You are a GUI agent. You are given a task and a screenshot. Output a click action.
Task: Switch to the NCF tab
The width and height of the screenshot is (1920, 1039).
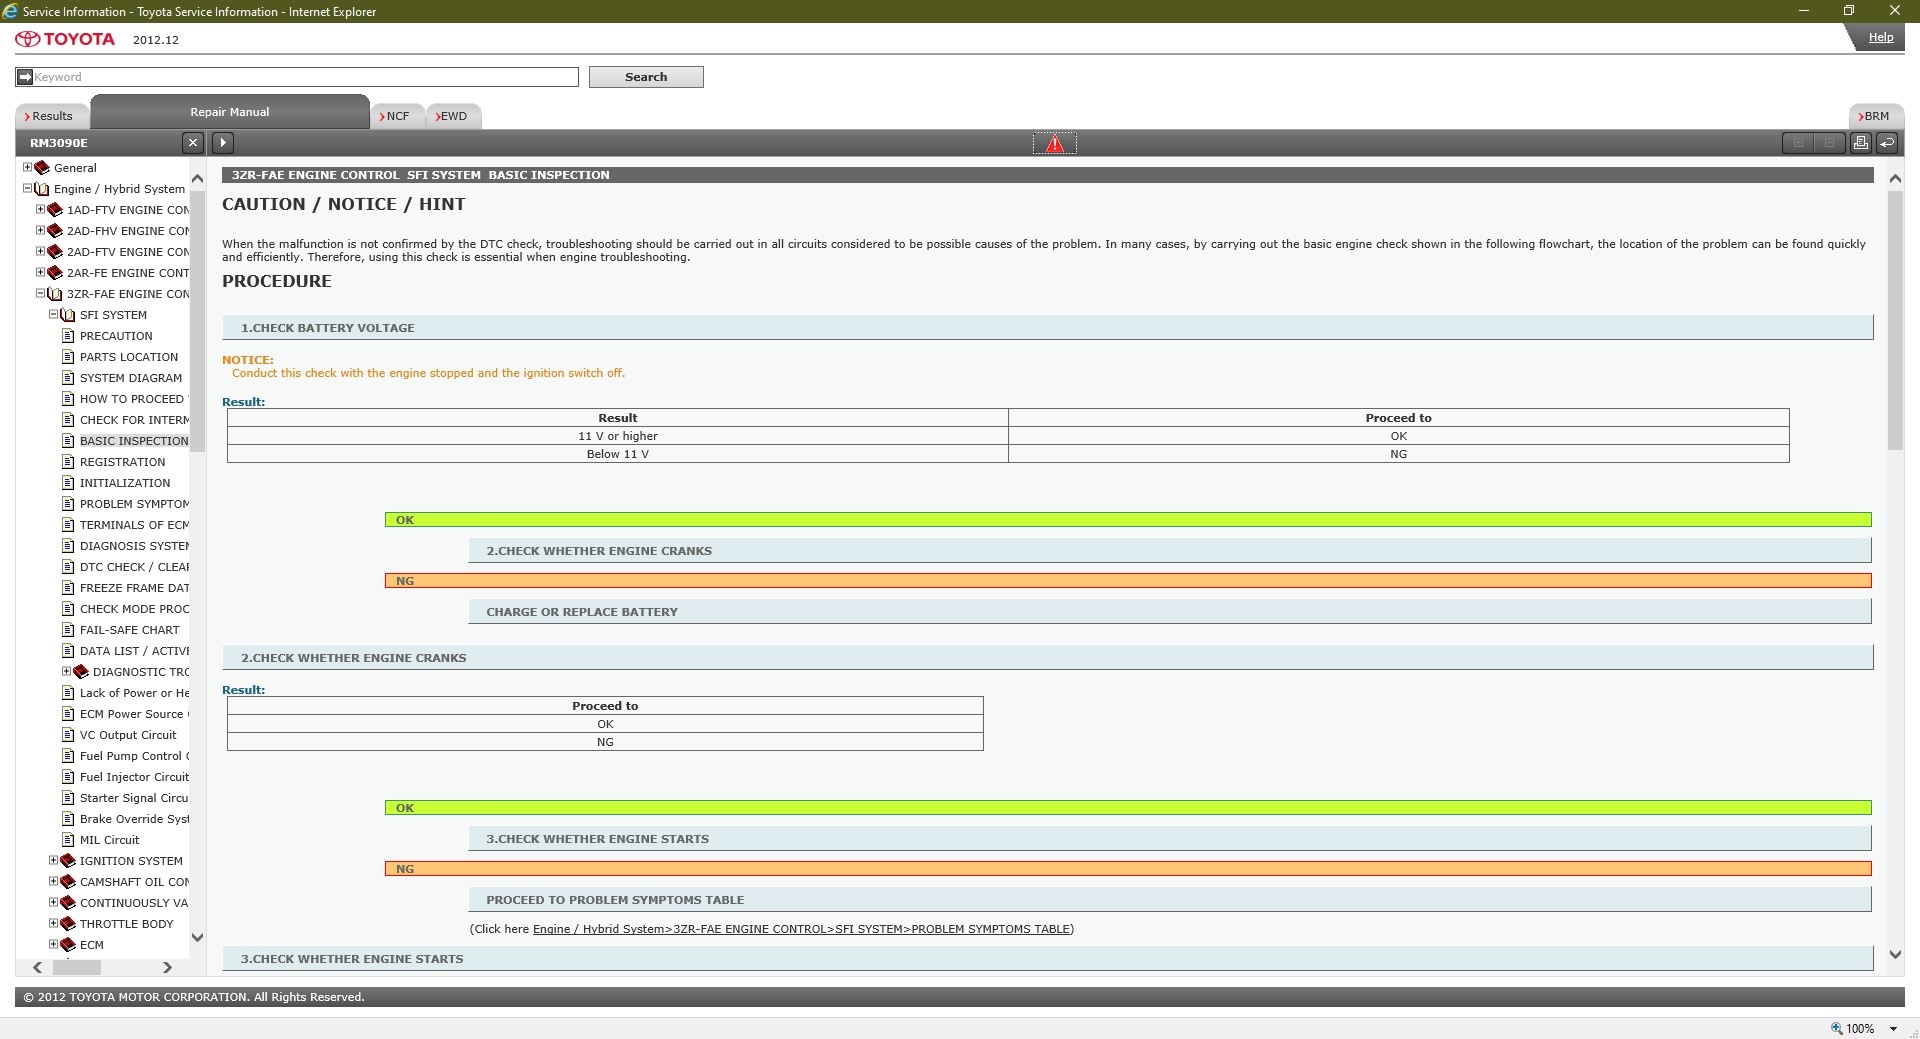click(397, 116)
